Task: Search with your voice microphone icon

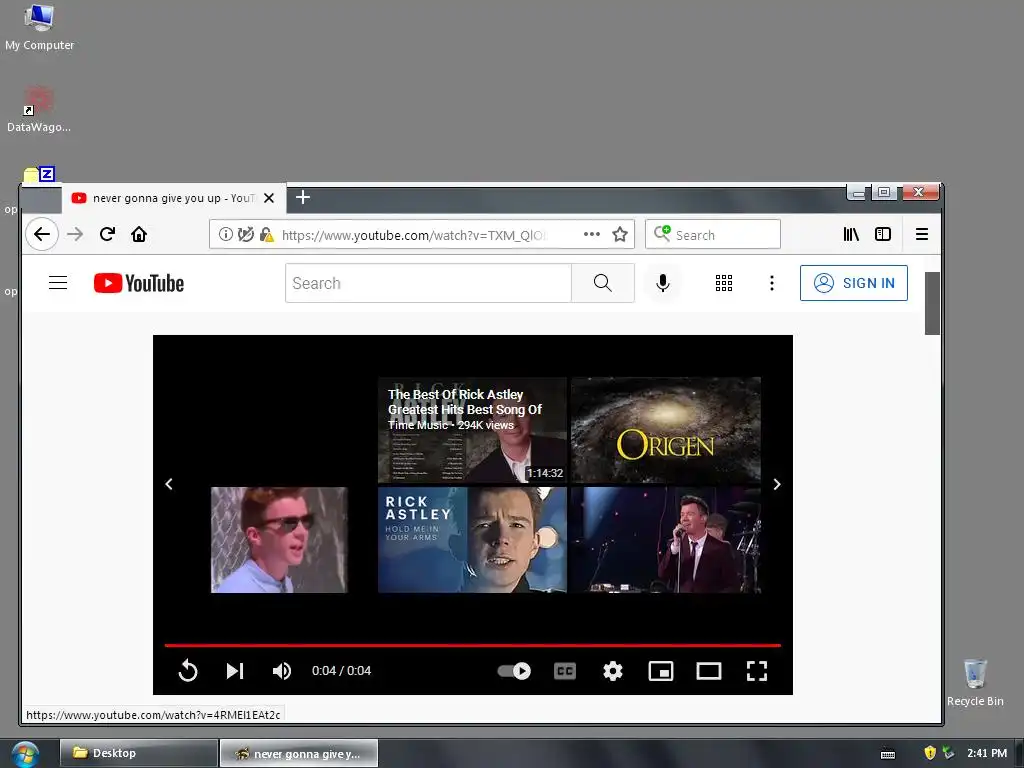Action: pyautogui.click(x=663, y=283)
